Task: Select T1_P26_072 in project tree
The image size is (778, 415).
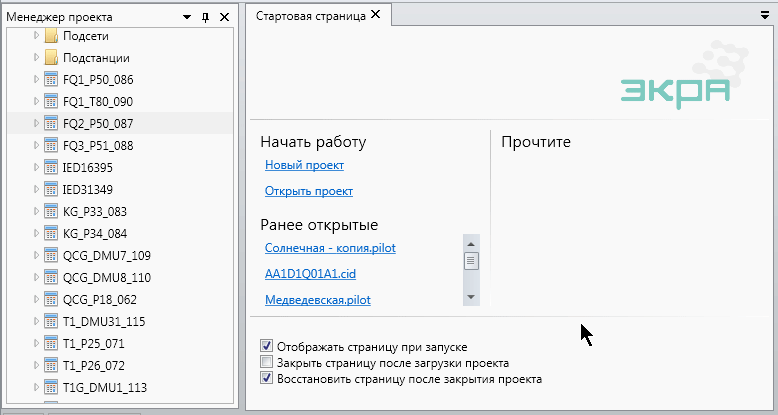Action: 93,366
